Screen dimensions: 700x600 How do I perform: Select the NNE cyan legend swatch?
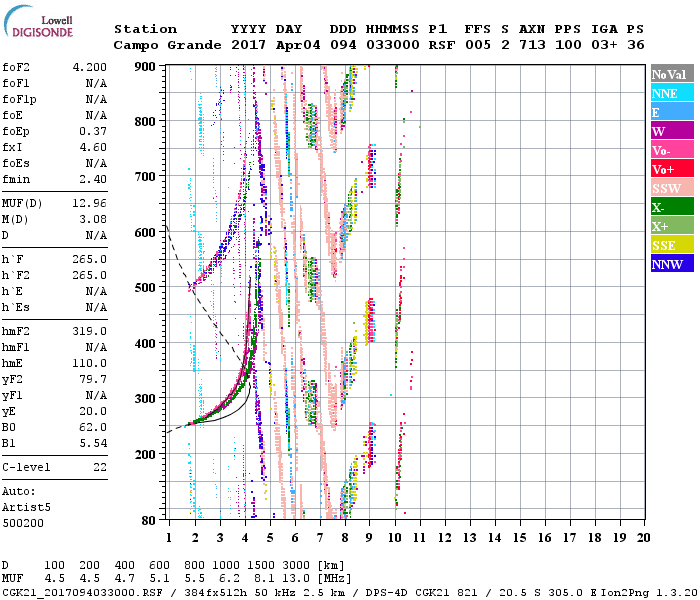tap(672, 93)
